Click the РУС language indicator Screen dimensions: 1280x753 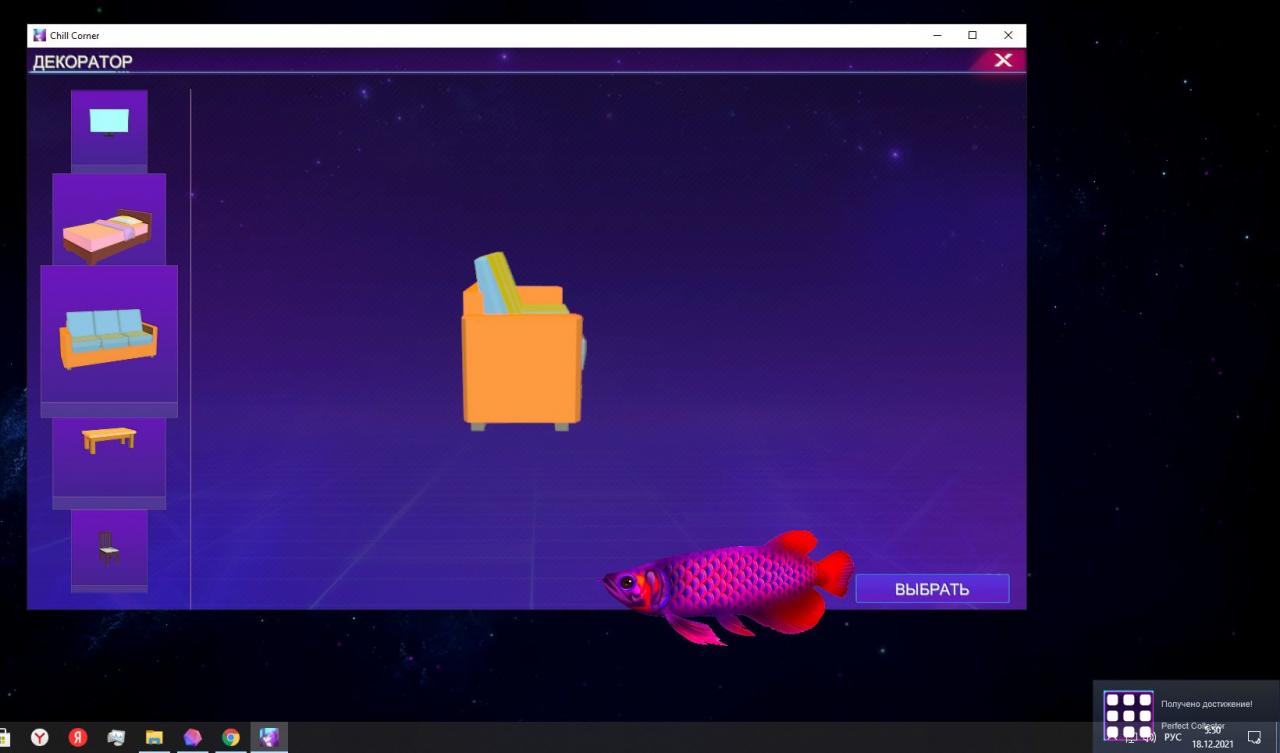point(1173,738)
